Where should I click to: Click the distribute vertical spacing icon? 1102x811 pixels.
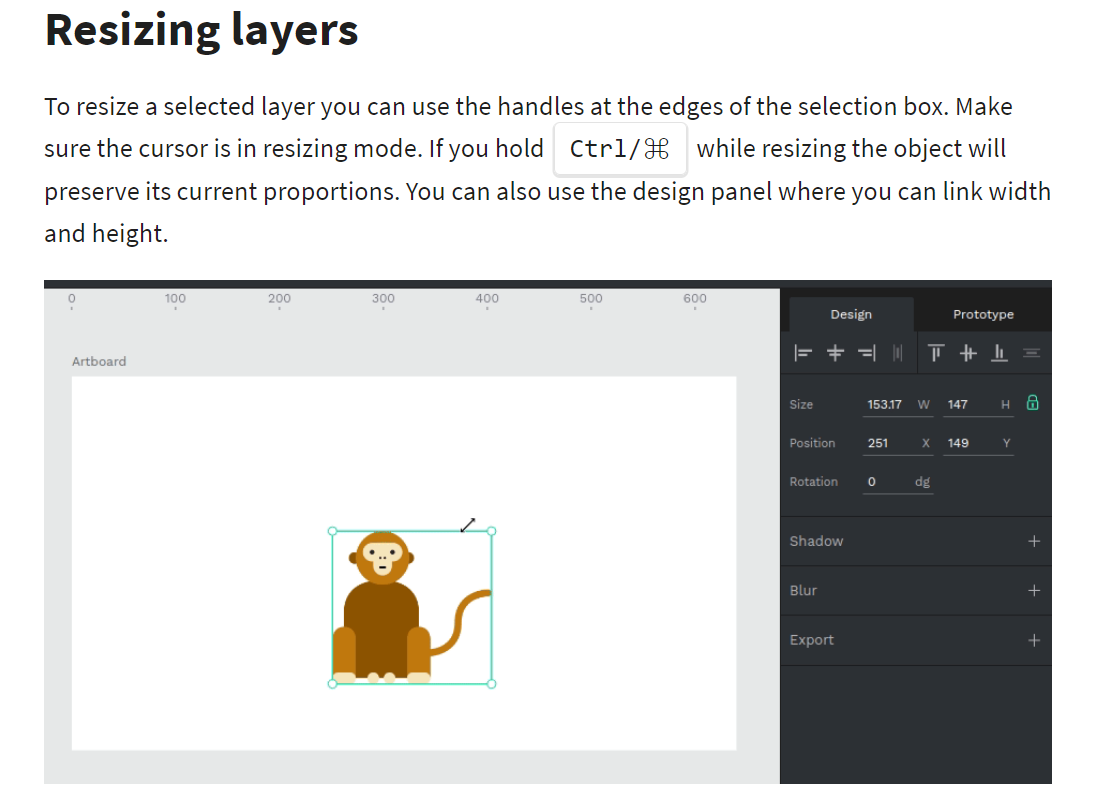[1031, 353]
